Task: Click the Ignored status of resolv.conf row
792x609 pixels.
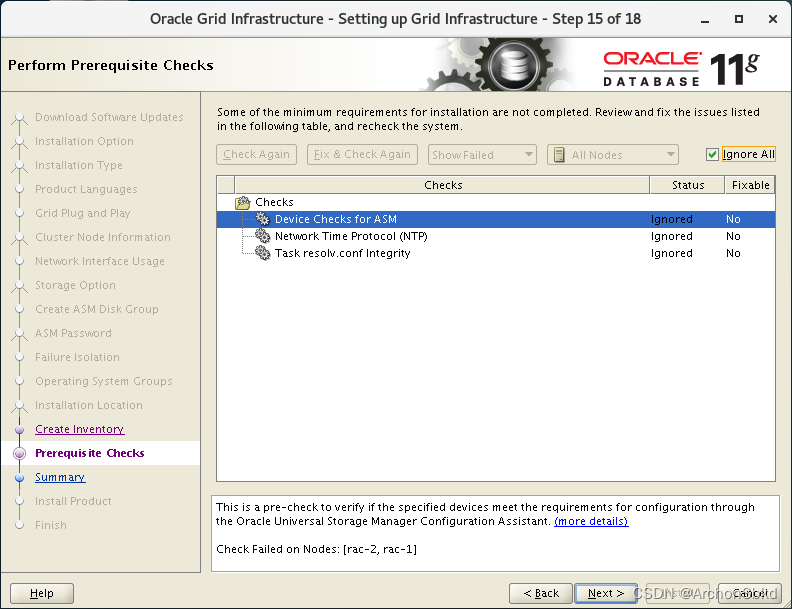Action: [x=671, y=253]
